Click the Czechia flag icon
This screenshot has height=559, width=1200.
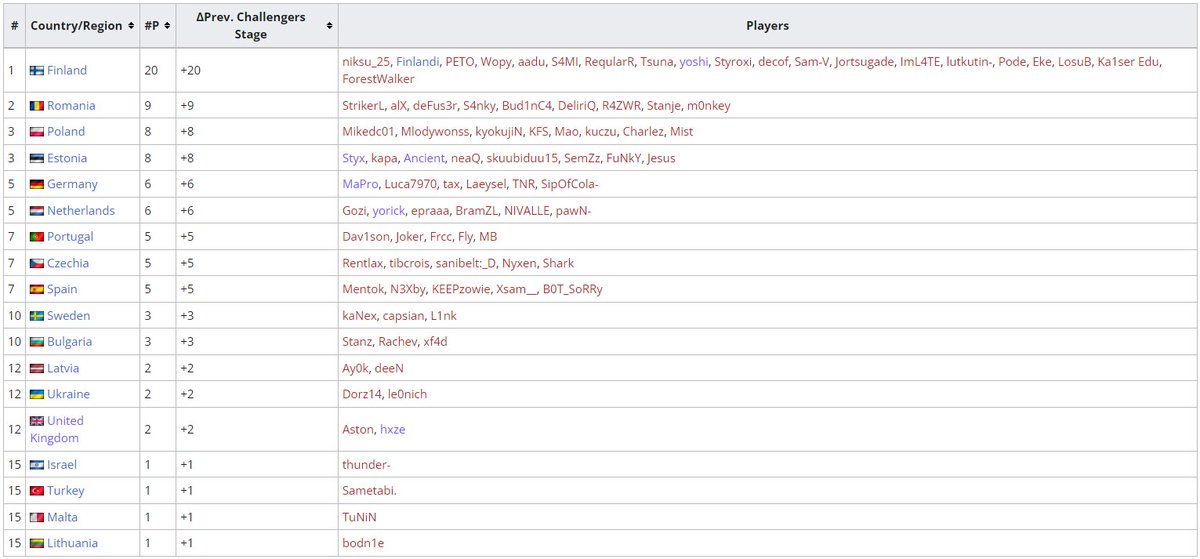click(x=37, y=264)
